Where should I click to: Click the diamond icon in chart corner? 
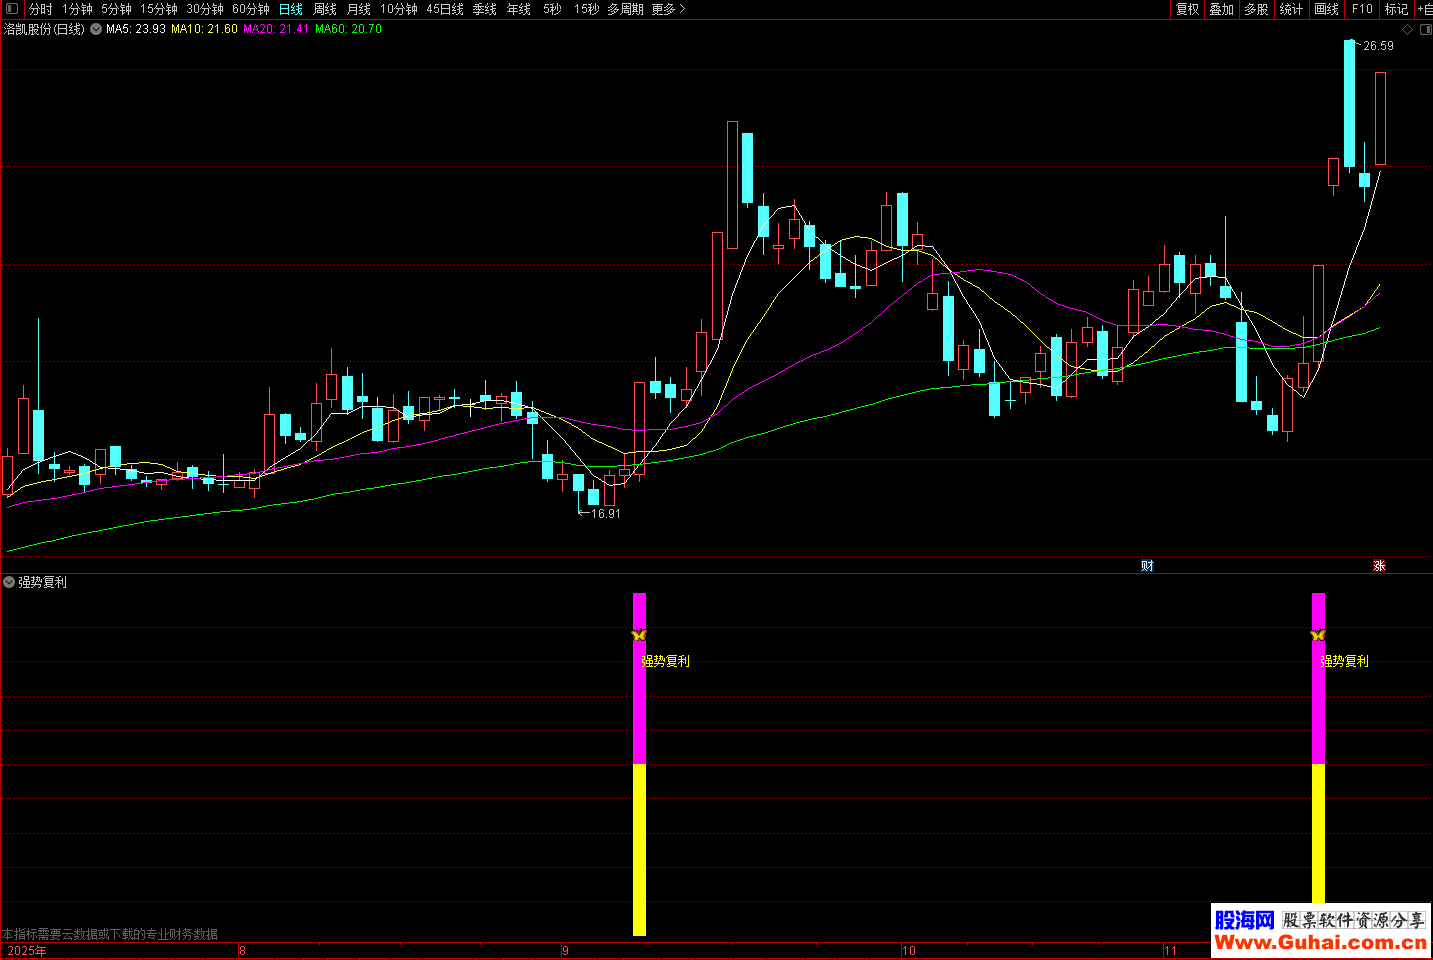point(1408,30)
